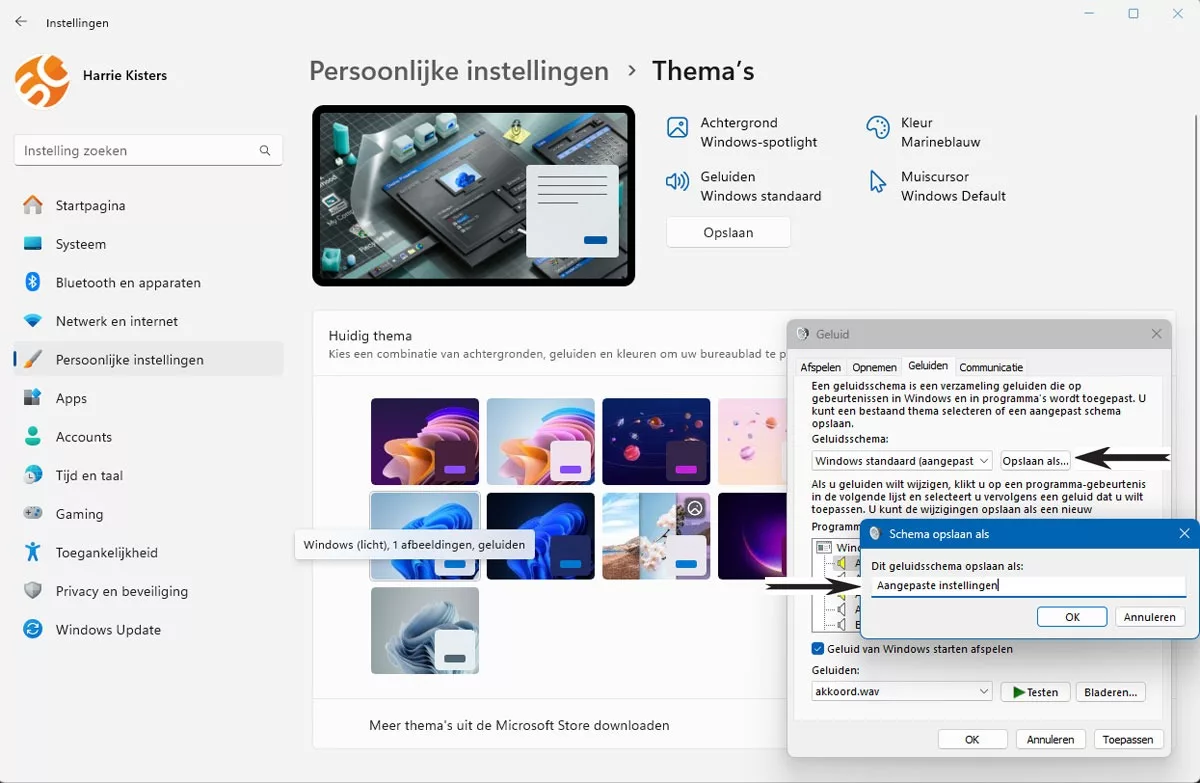The image size is (1200, 783).
Task: Go back with the arrow beside Instellingen
Action: pos(21,21)
